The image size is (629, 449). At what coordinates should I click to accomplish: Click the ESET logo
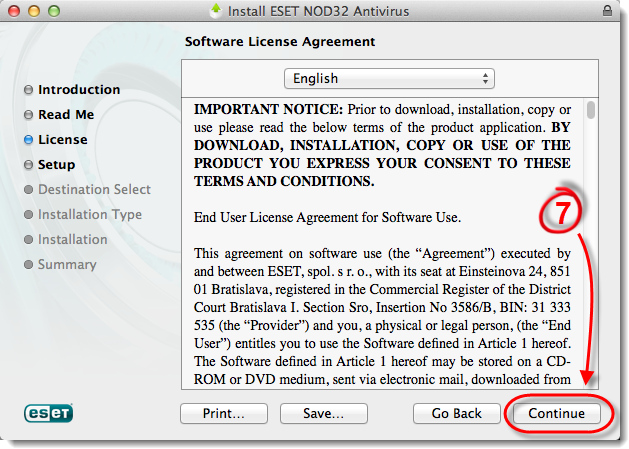(49, 413)
